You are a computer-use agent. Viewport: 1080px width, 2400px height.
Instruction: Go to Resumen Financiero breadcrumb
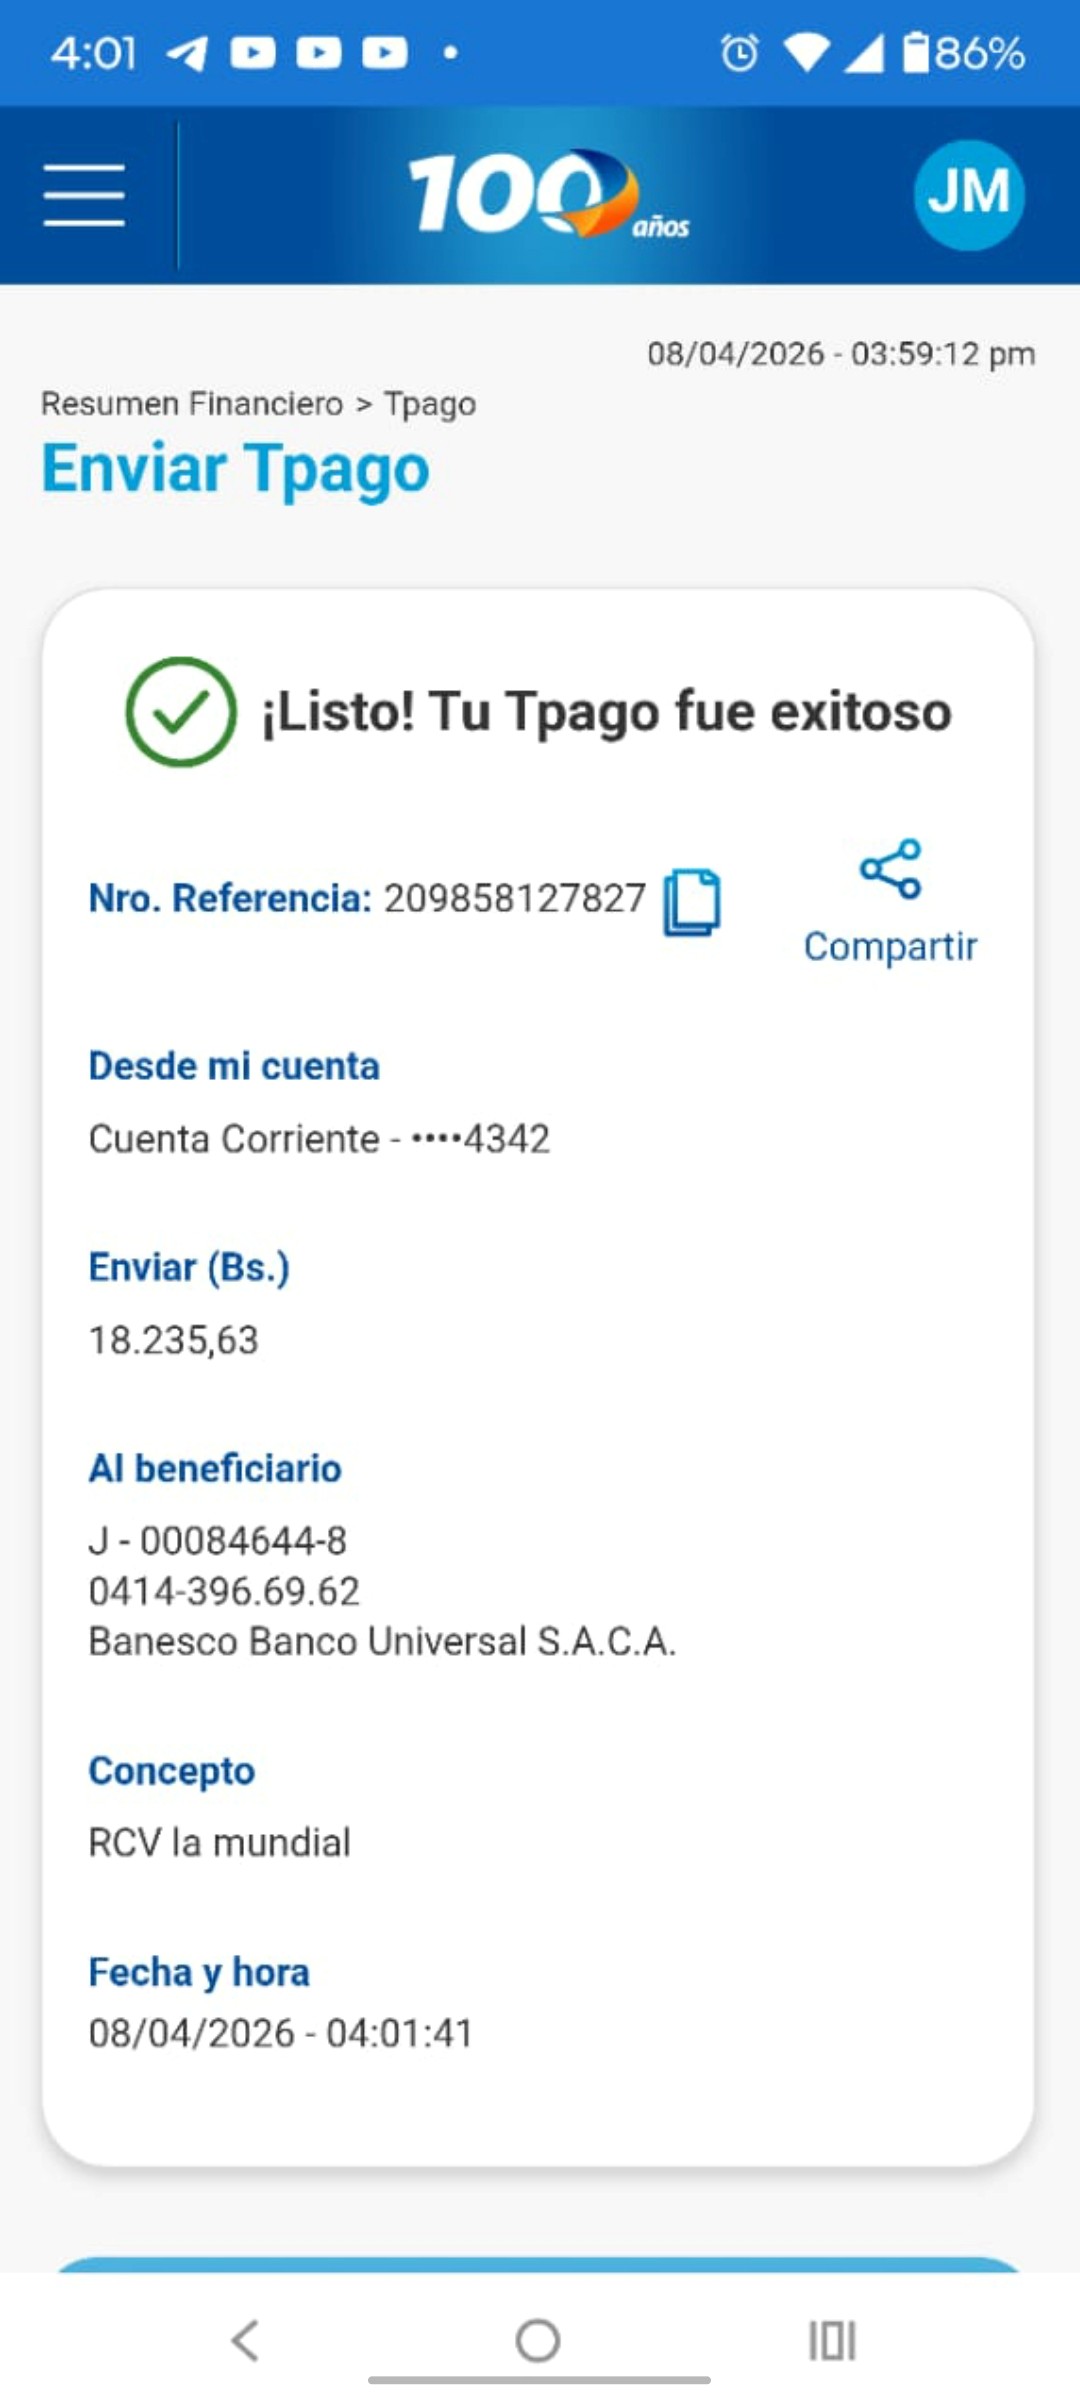point(192,404)
